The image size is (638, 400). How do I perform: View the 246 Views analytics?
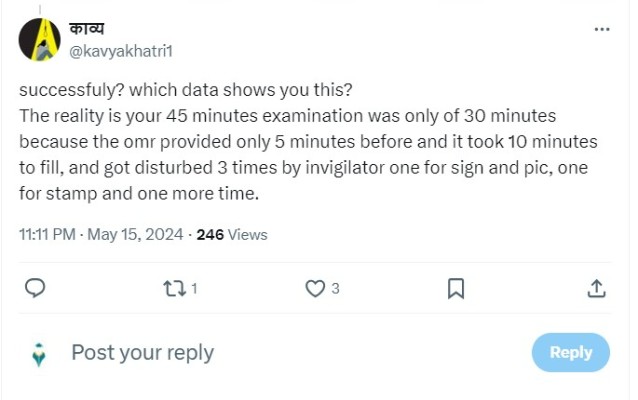pyautogui.click(x=232, y=234)
